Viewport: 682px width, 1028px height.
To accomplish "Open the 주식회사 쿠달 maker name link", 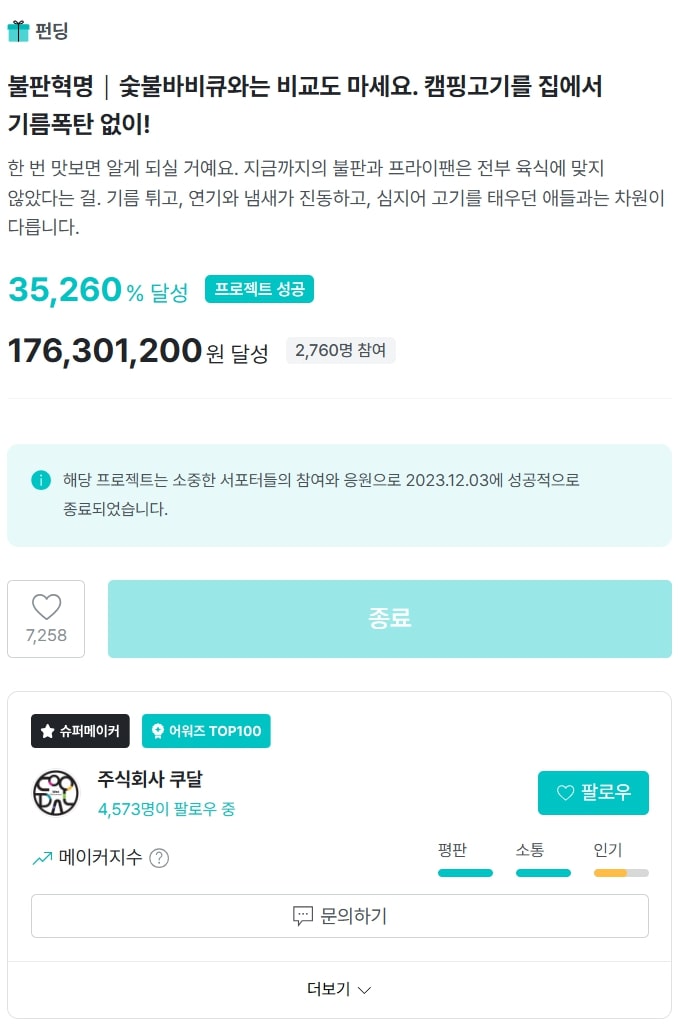I will pyautogui.click(x=150, y=779).
